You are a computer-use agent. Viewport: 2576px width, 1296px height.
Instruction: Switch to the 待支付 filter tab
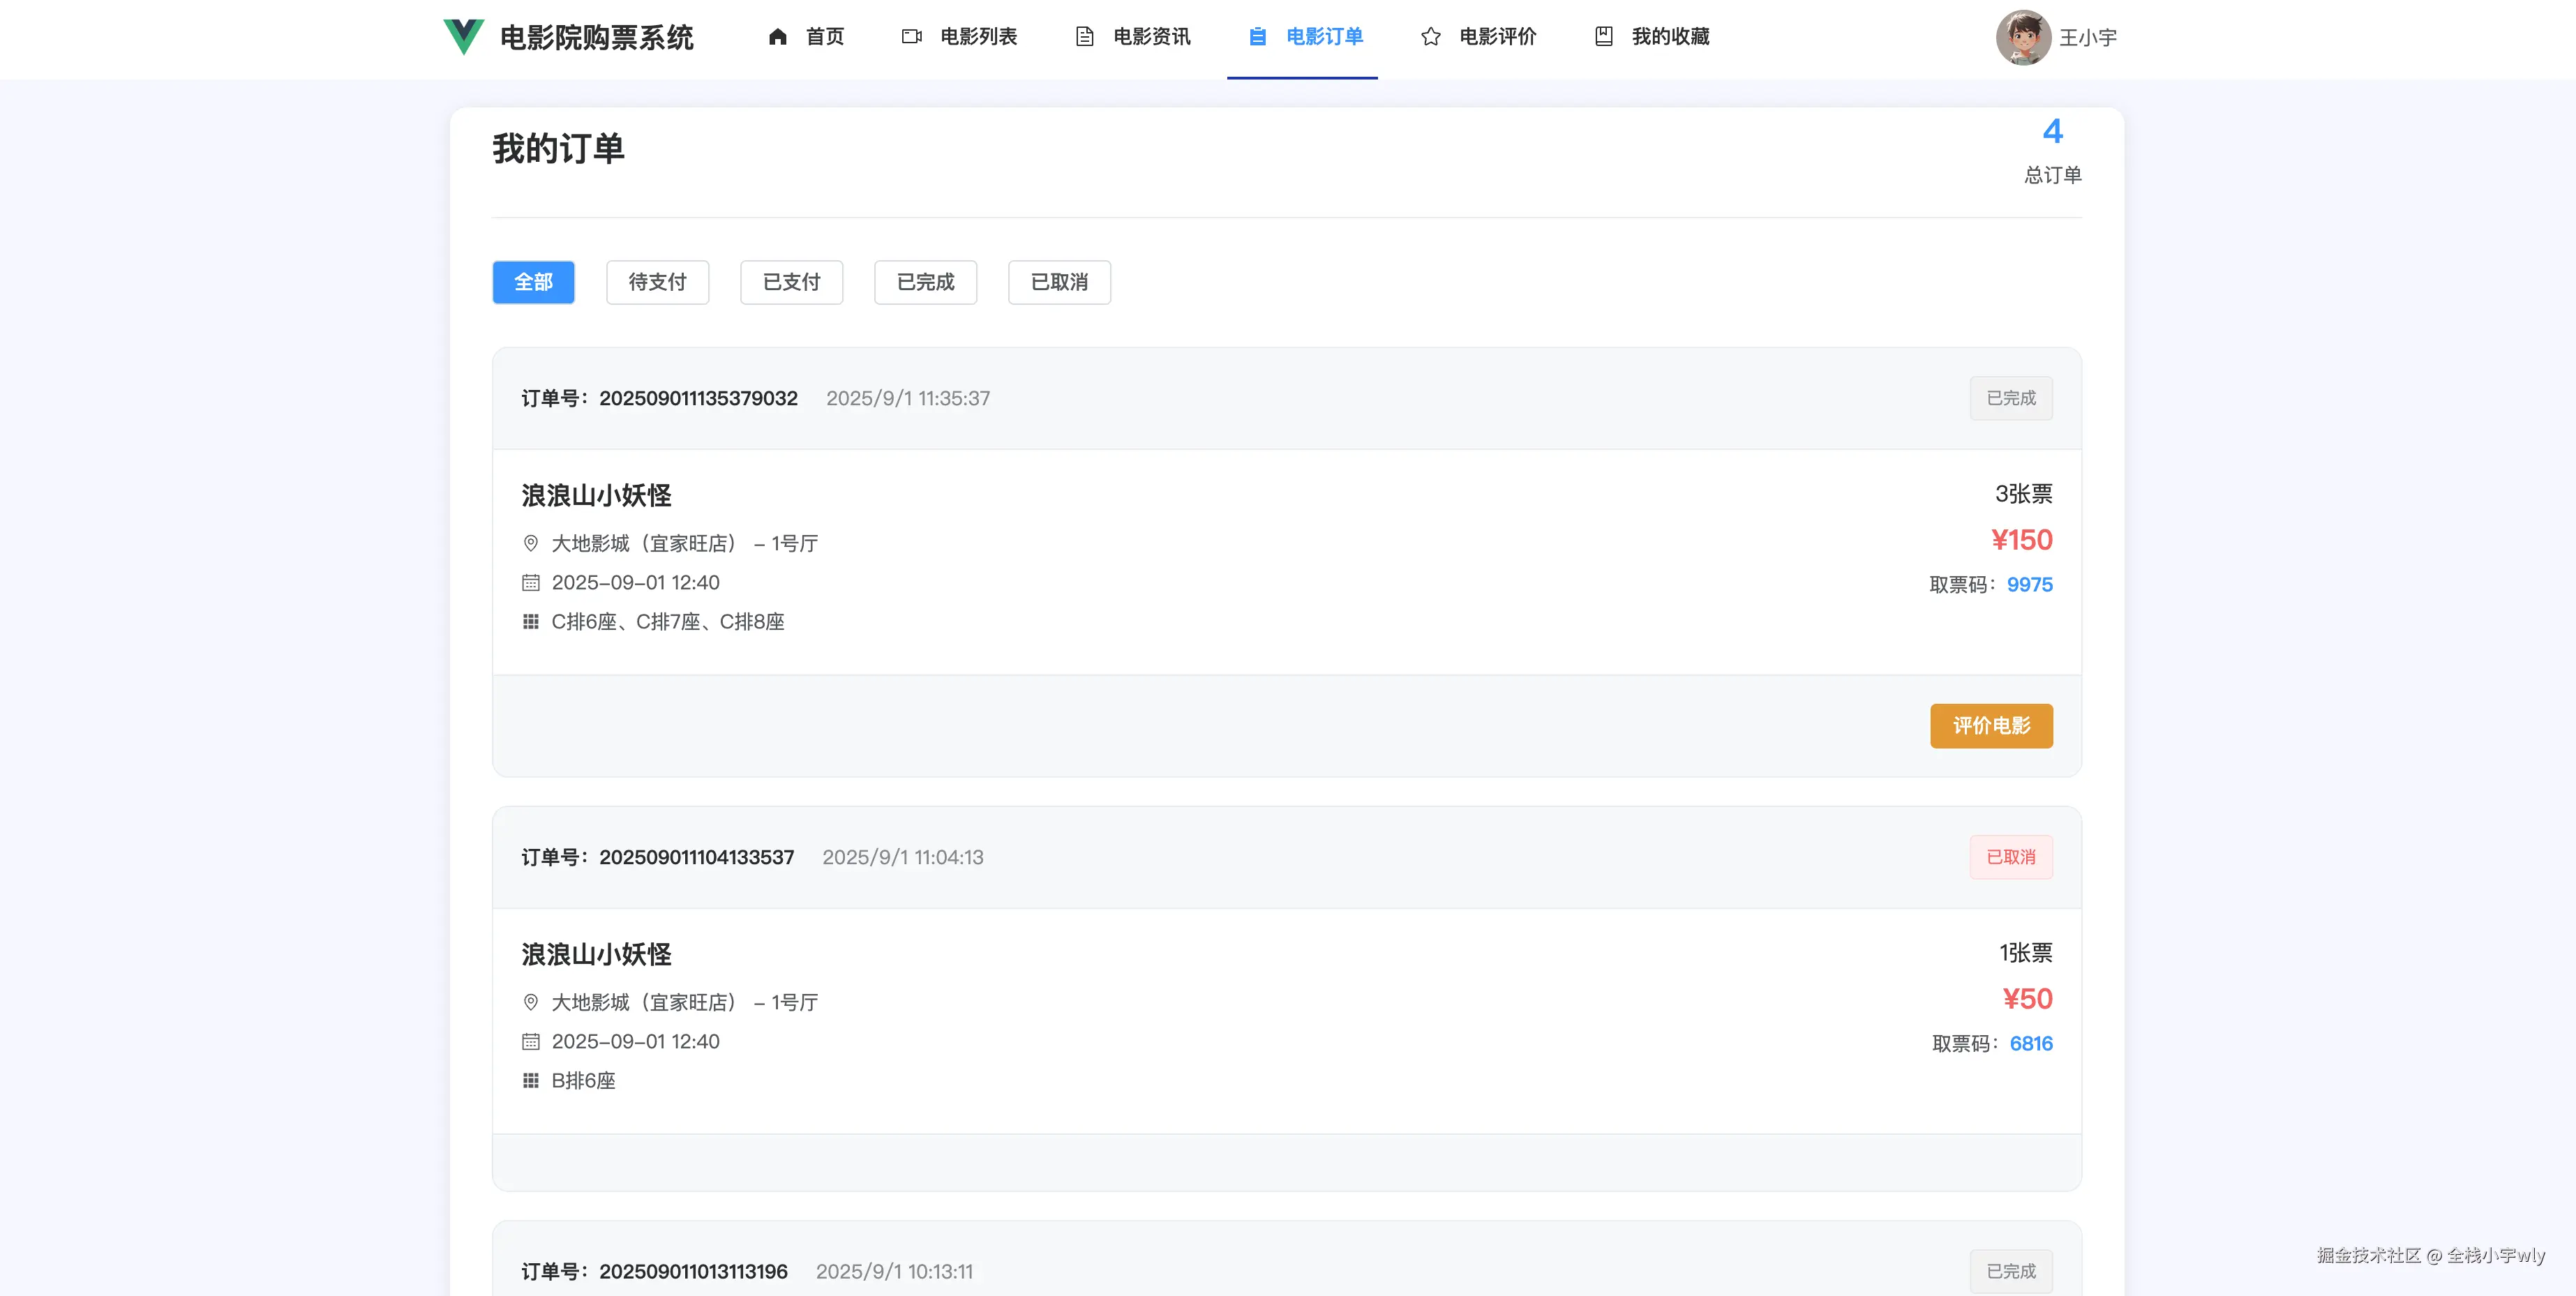click(657, 282)
